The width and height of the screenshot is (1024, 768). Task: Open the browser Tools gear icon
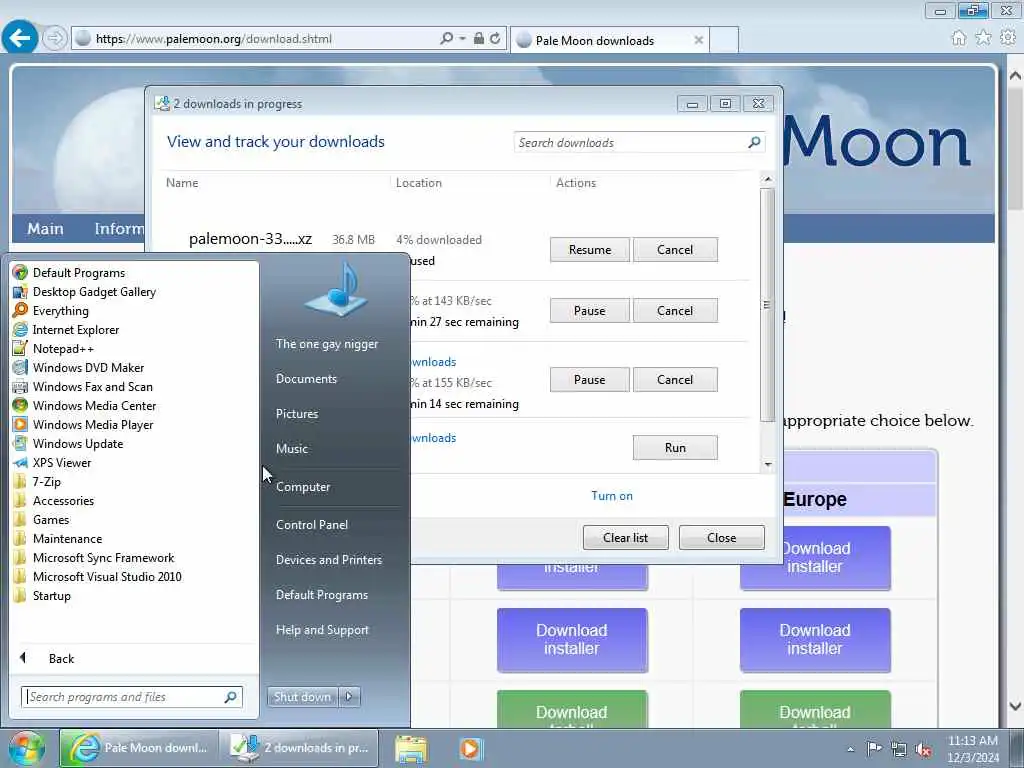(x=1008, y=38)
